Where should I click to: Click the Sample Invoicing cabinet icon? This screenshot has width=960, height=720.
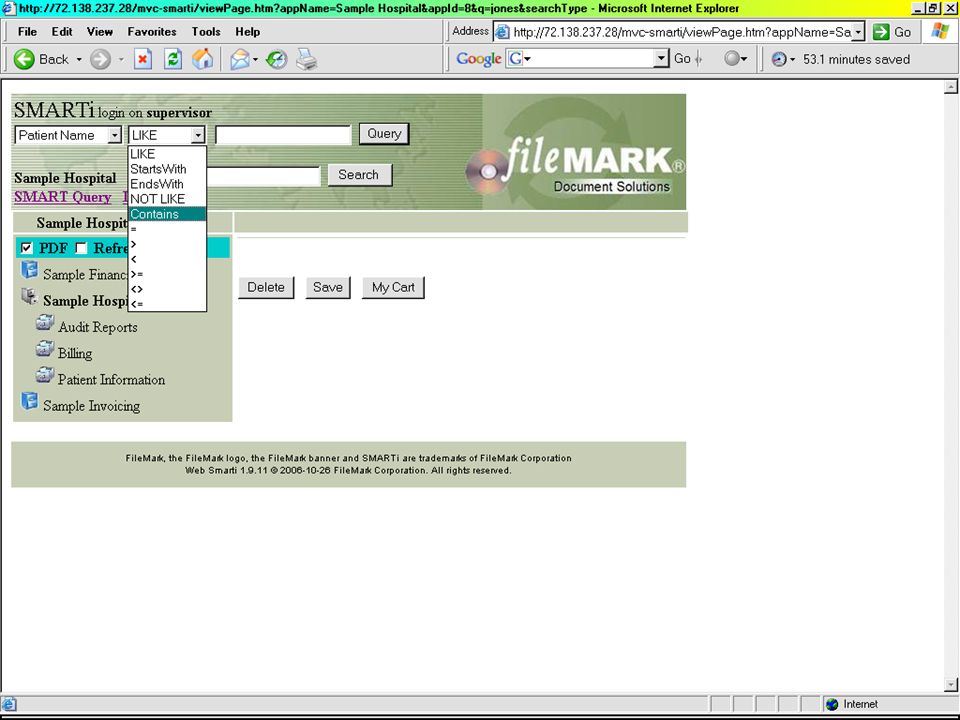point(29,401)
